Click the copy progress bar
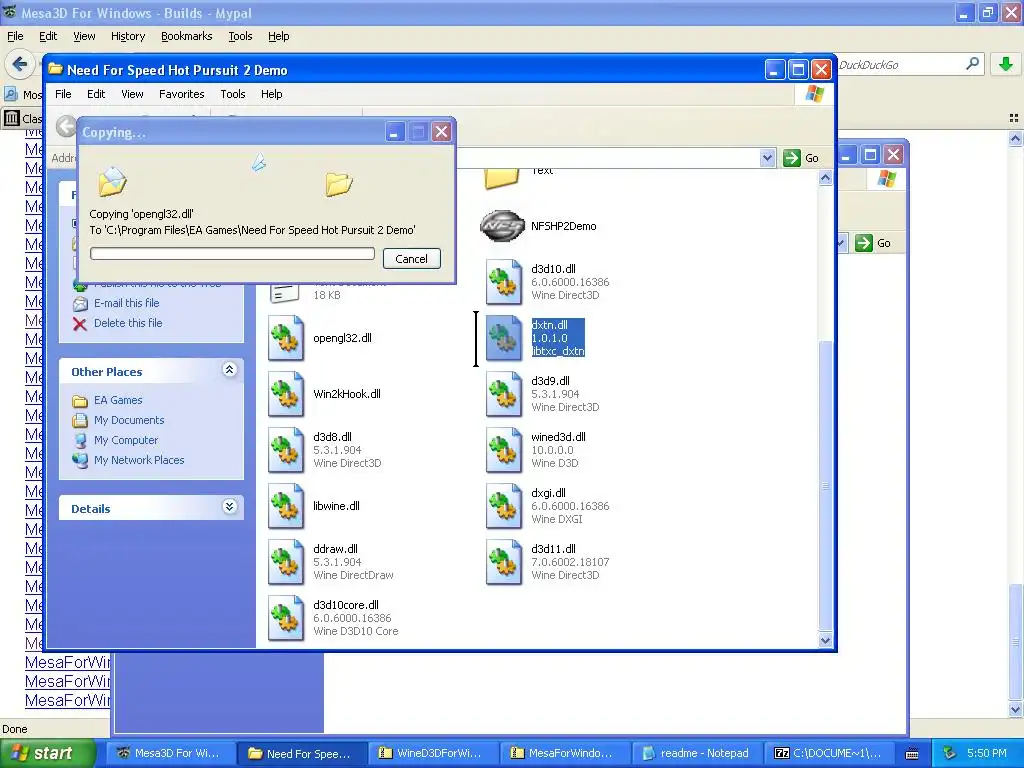 232,253
